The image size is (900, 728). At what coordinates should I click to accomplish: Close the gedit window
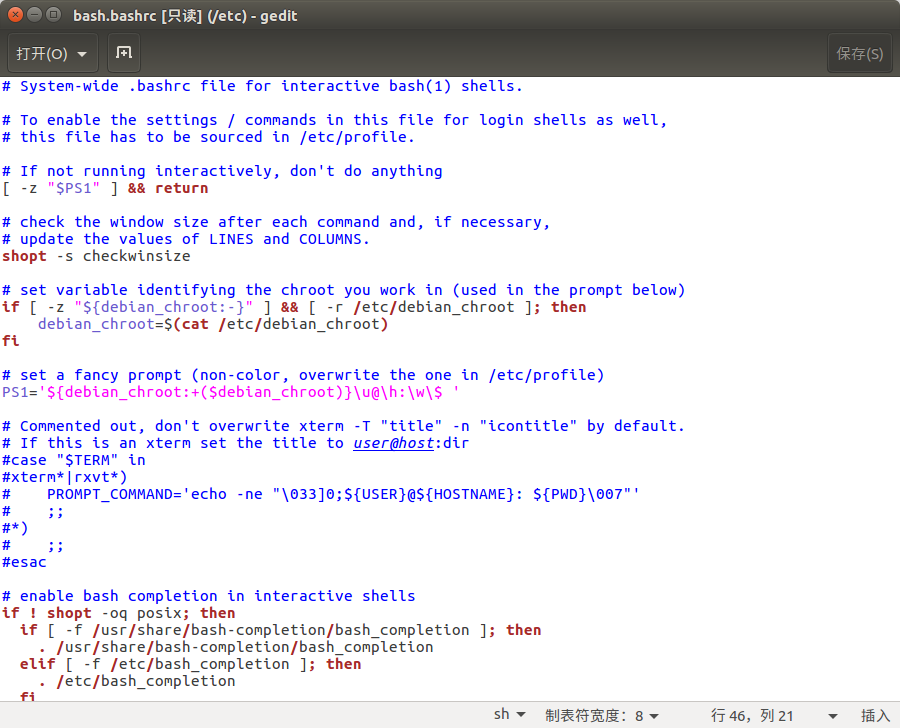tap(15, 15)
